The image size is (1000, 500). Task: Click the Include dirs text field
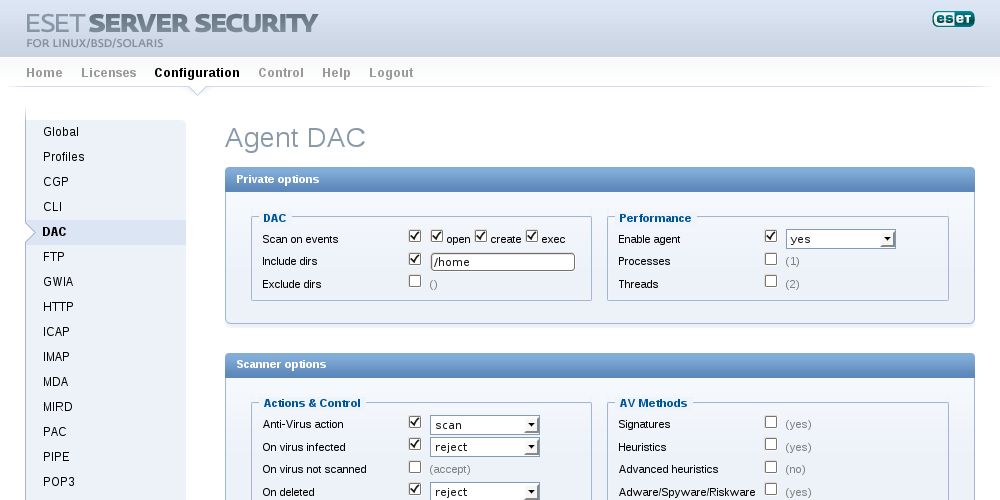[502, 262]
